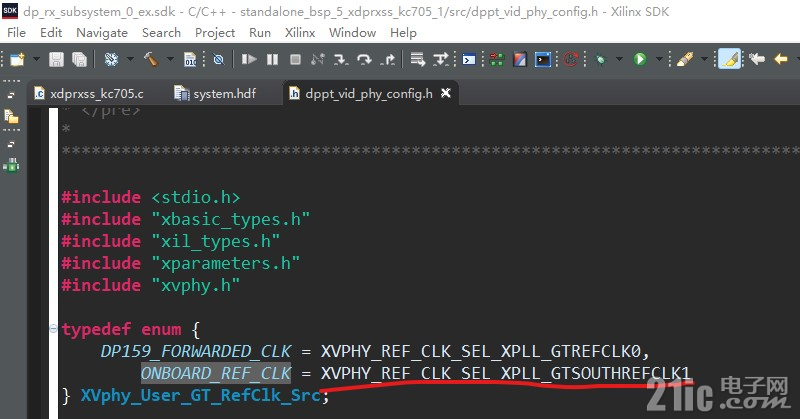
Task: Click the green blocks left sidebar icon
Action: pyautogui.click(x=11, y=165)
